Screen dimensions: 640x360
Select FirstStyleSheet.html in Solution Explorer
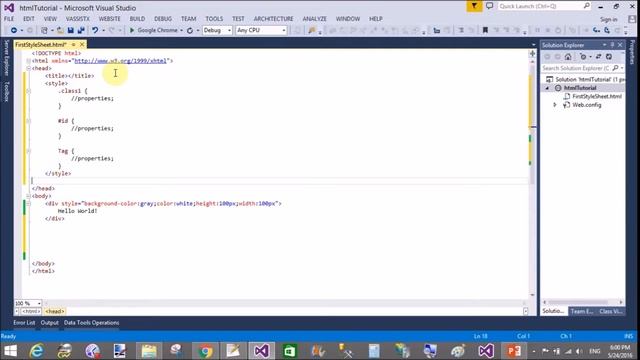tap(597, 97)
